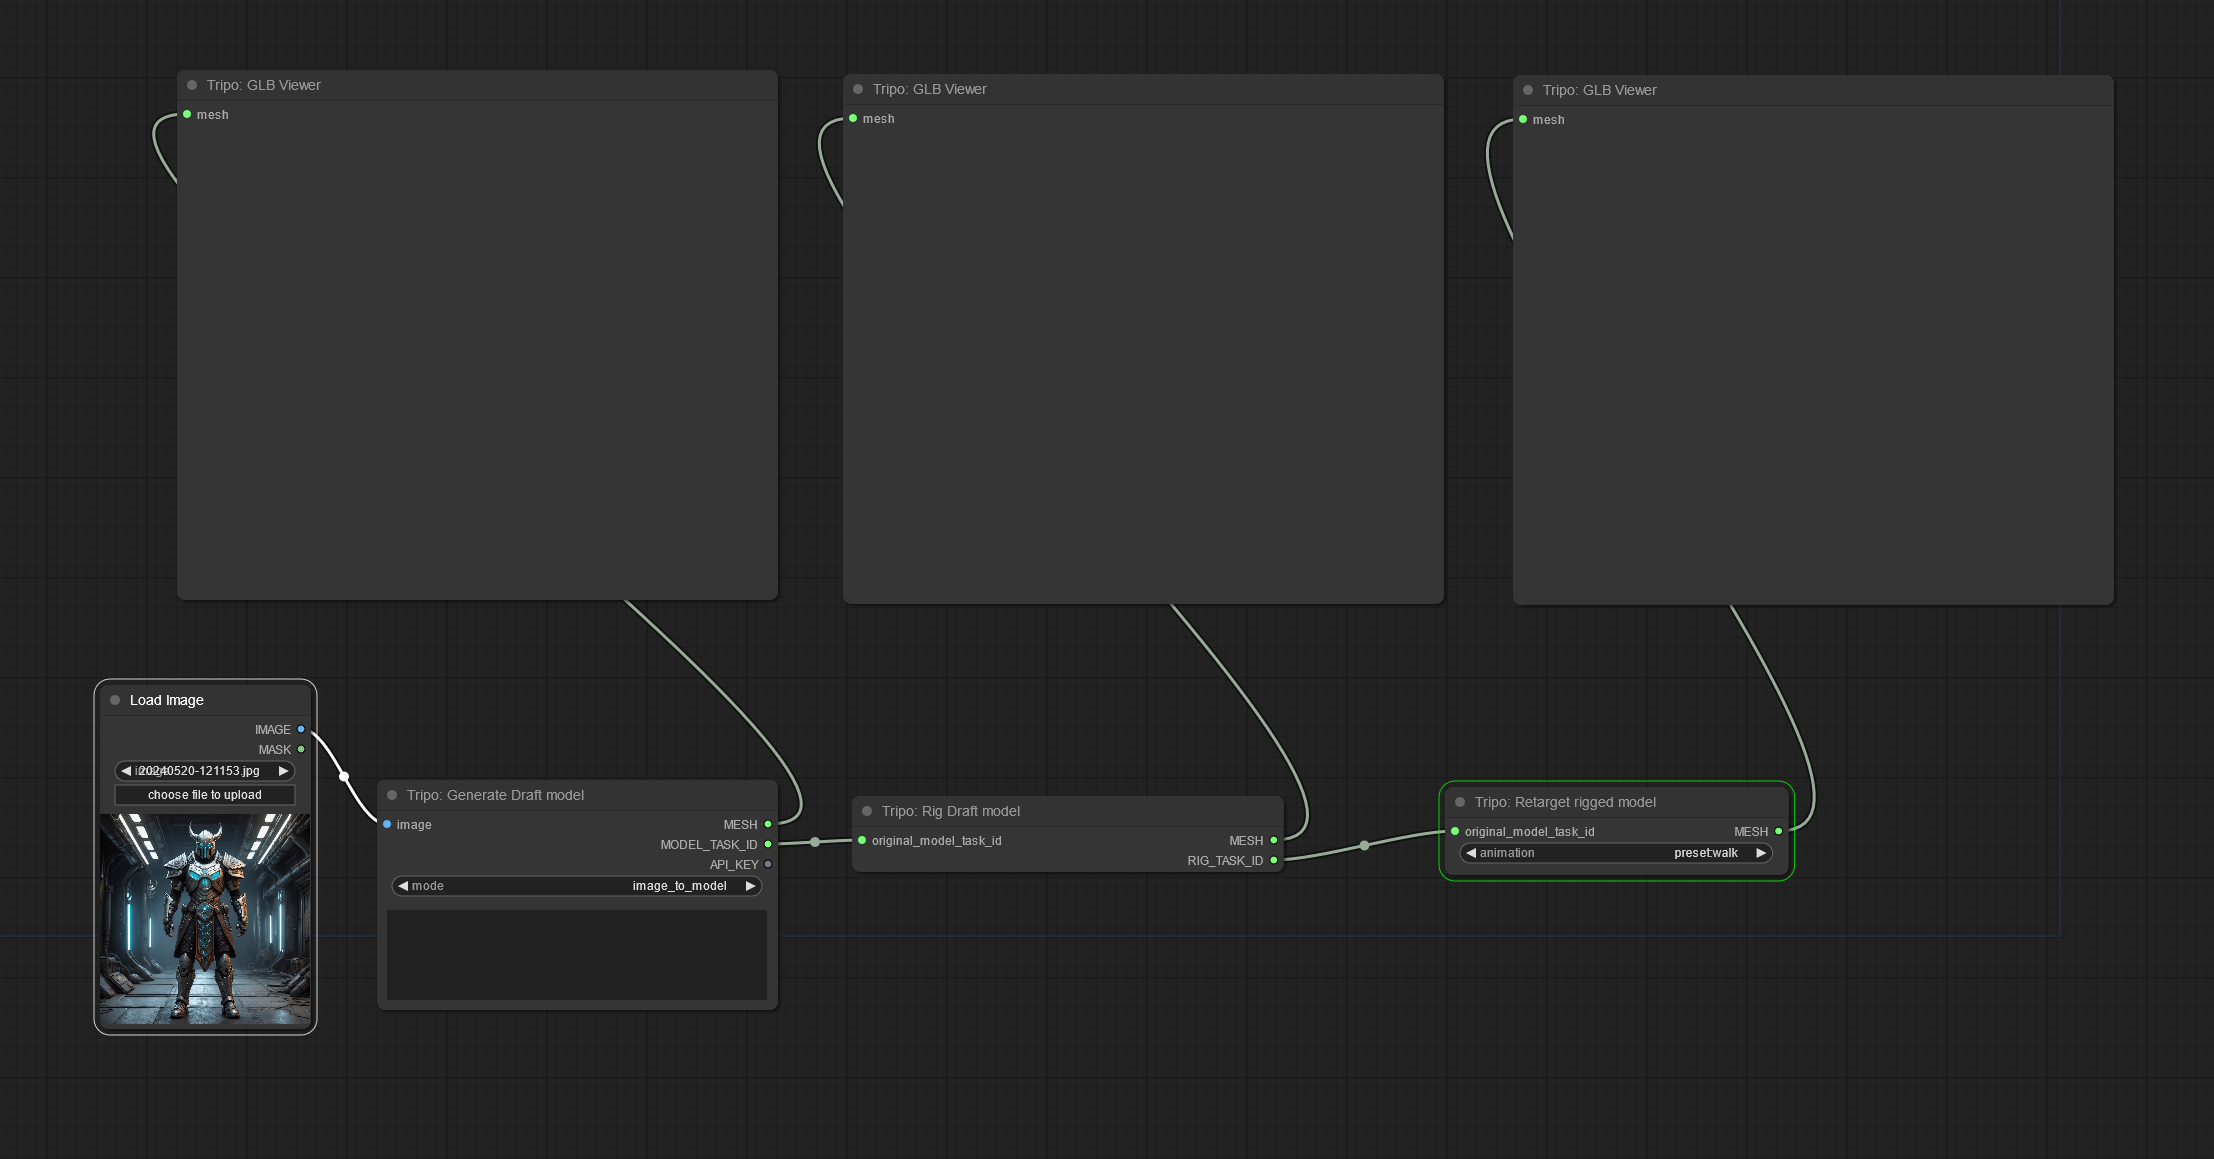Click MESH output dot on Generate Draft model
Viewport: 2214px width, 1159px height.
click(x=768, y=824)
